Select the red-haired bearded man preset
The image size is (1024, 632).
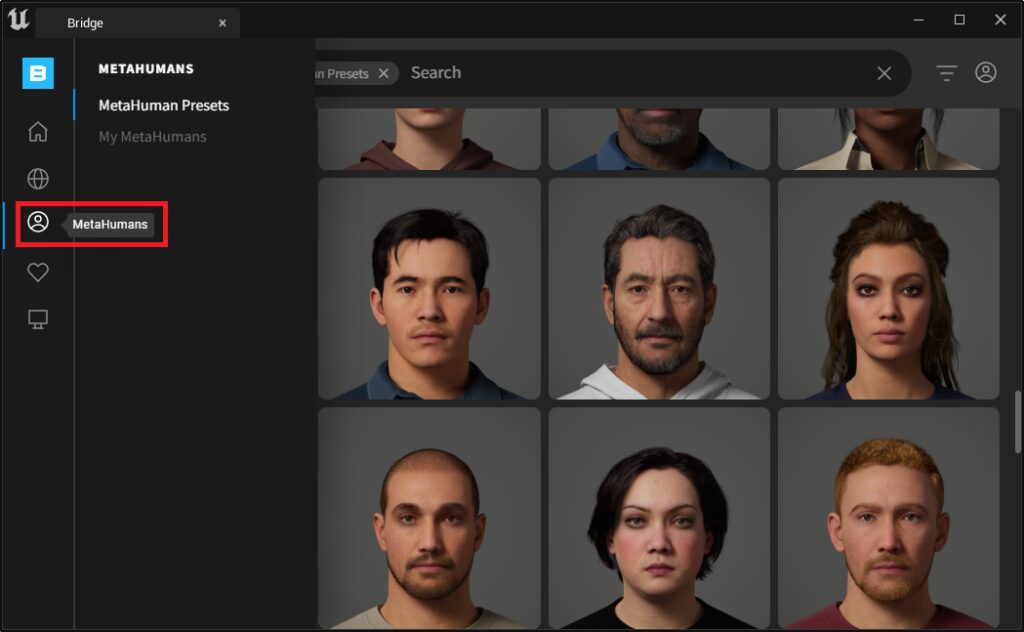(x=888, y=518)
